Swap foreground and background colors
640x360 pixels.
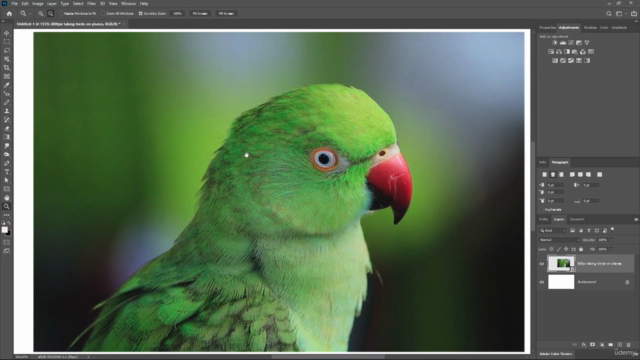(x=9, y=223)
